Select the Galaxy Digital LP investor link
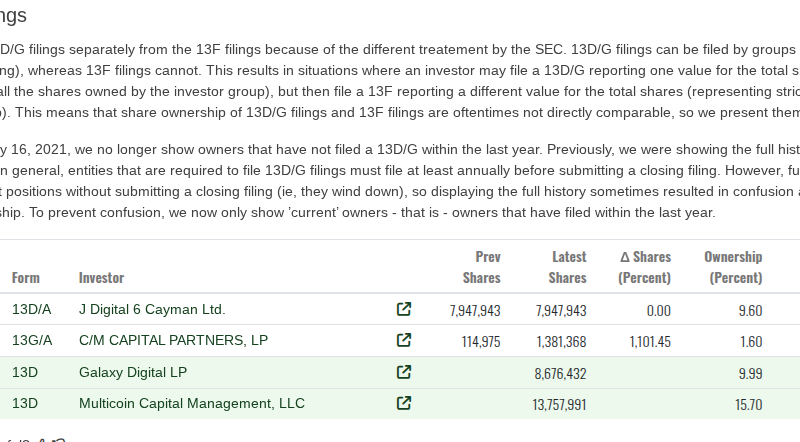This screenshot has width=800, height=442. 133,372
